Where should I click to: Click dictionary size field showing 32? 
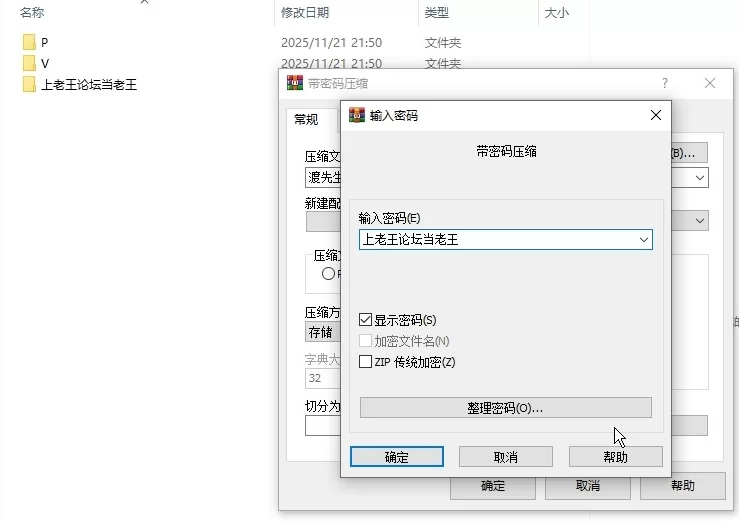(323, 378)
